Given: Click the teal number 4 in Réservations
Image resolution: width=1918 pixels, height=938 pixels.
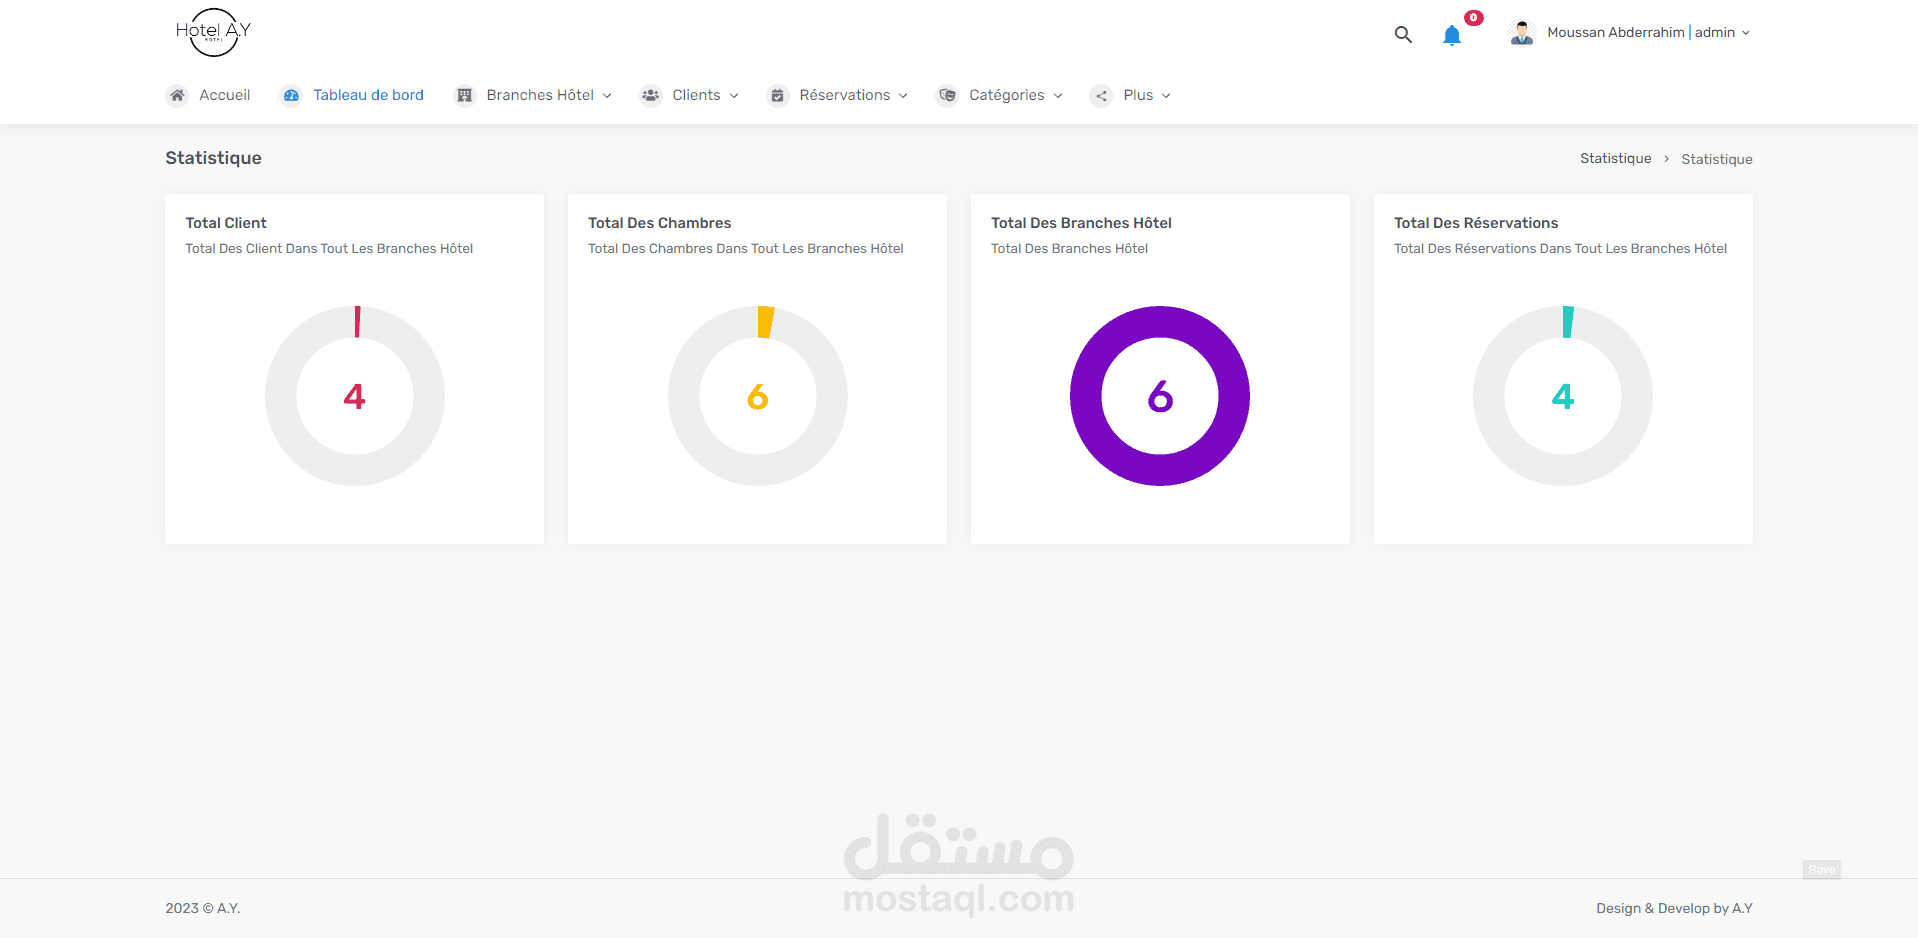Looking at the screenshot, I should pos(1563,397).
